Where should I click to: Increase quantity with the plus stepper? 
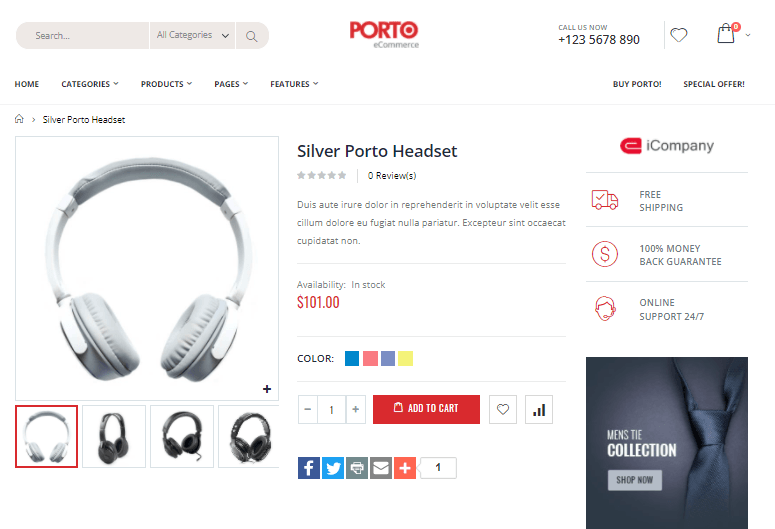click(355, 409)
